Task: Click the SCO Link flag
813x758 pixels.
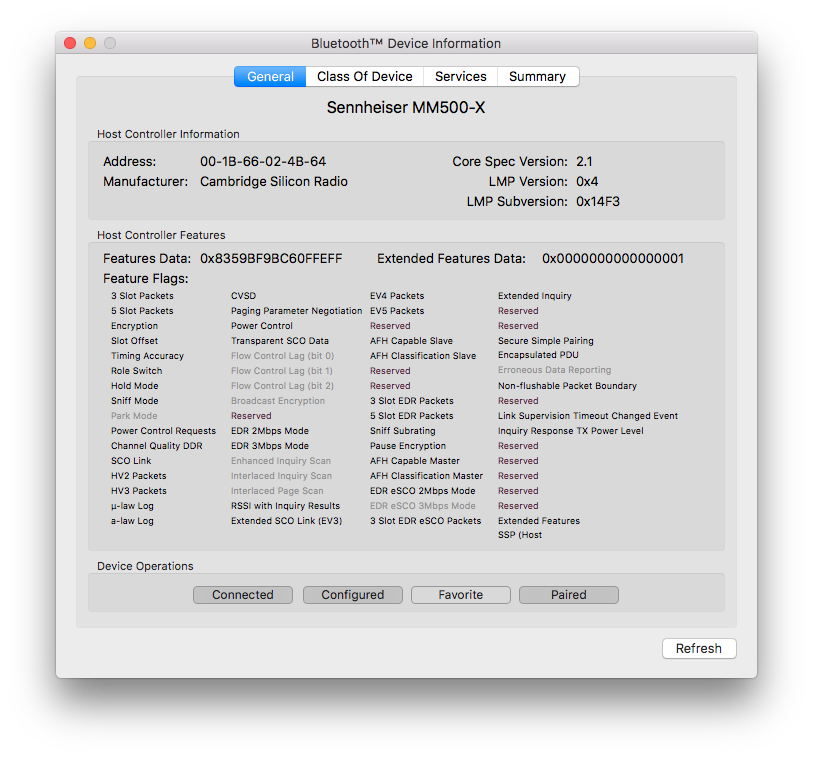Action: [131, 461]
